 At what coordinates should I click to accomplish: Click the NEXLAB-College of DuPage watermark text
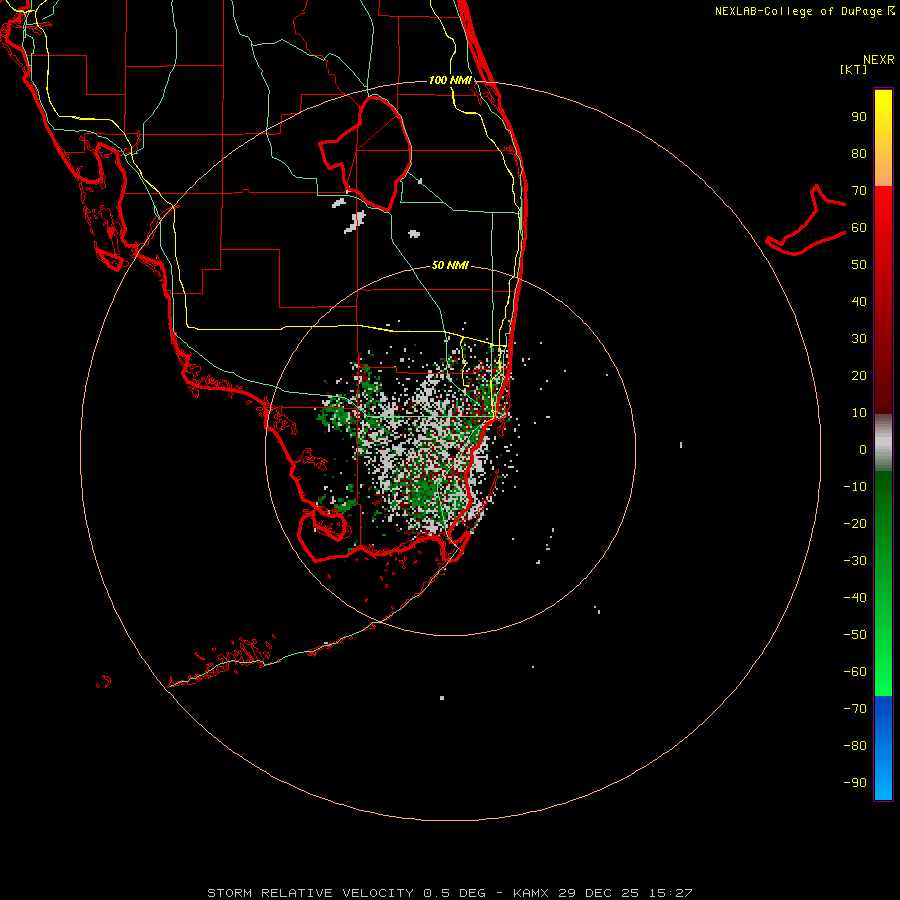point(804,11)
